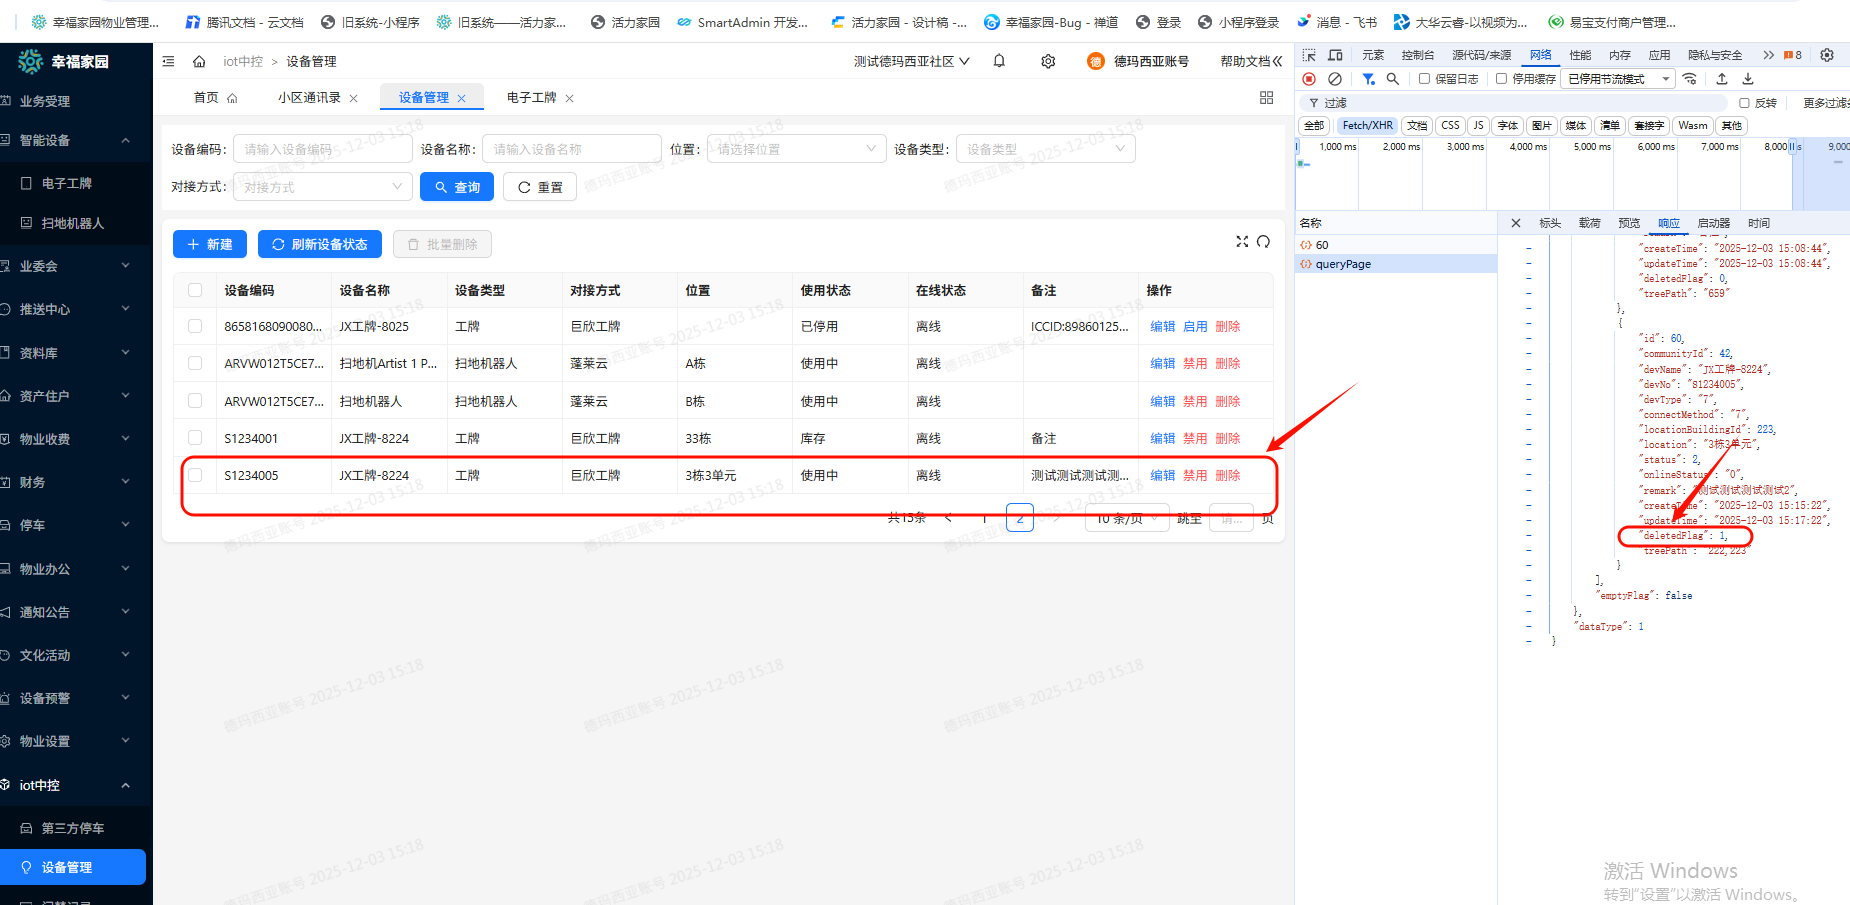Toggle the device toolbar icon in DevTools
The image size is (1850, 905).
1335,55
